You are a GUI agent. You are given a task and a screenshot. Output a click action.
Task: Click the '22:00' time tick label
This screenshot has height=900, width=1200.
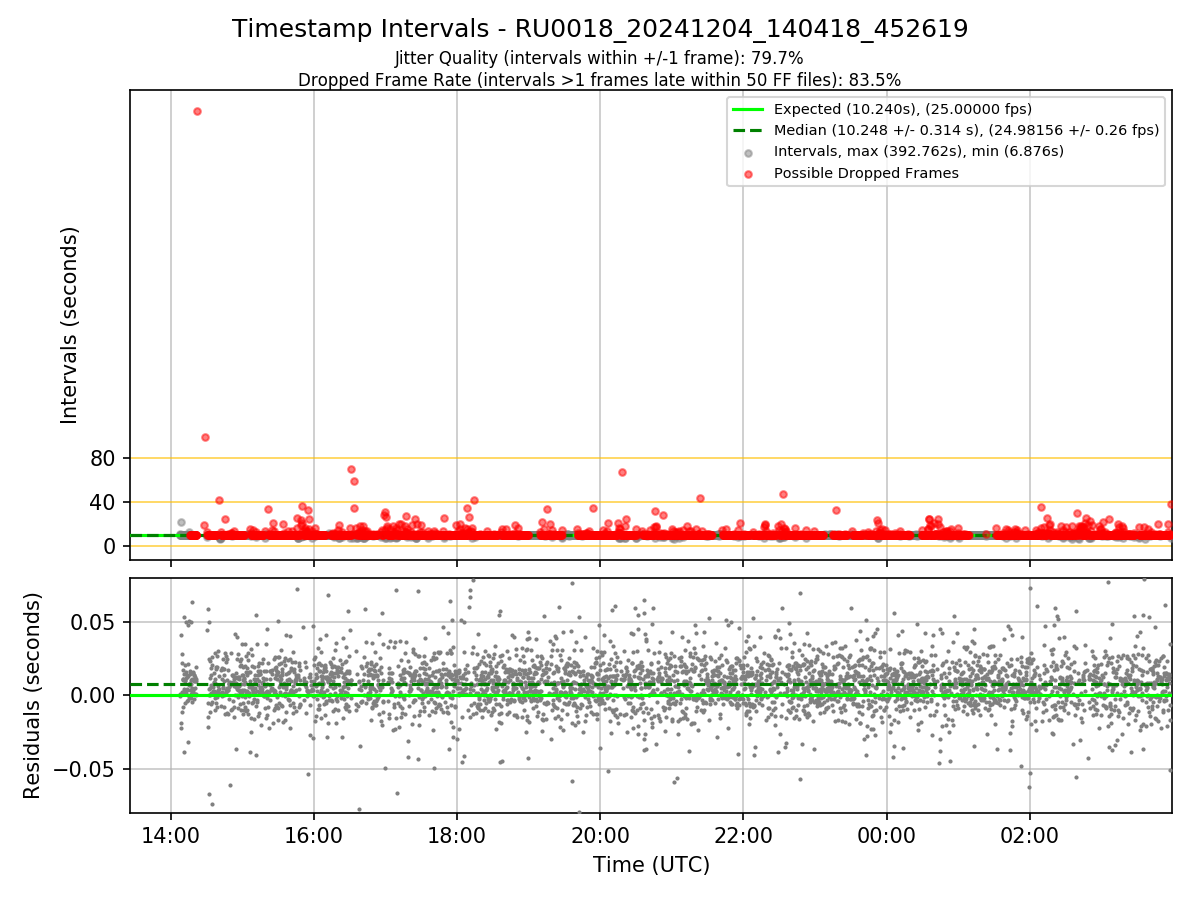tap(743, 834)
